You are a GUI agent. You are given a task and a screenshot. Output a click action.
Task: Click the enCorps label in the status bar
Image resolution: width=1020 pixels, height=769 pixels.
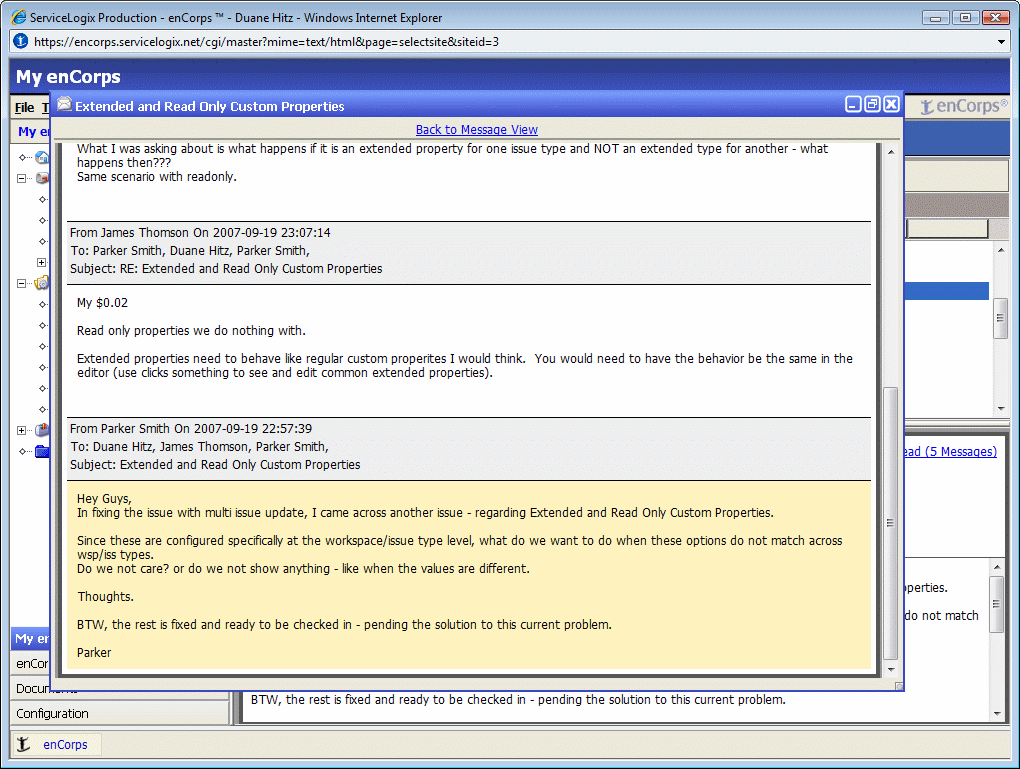[65, 744]
